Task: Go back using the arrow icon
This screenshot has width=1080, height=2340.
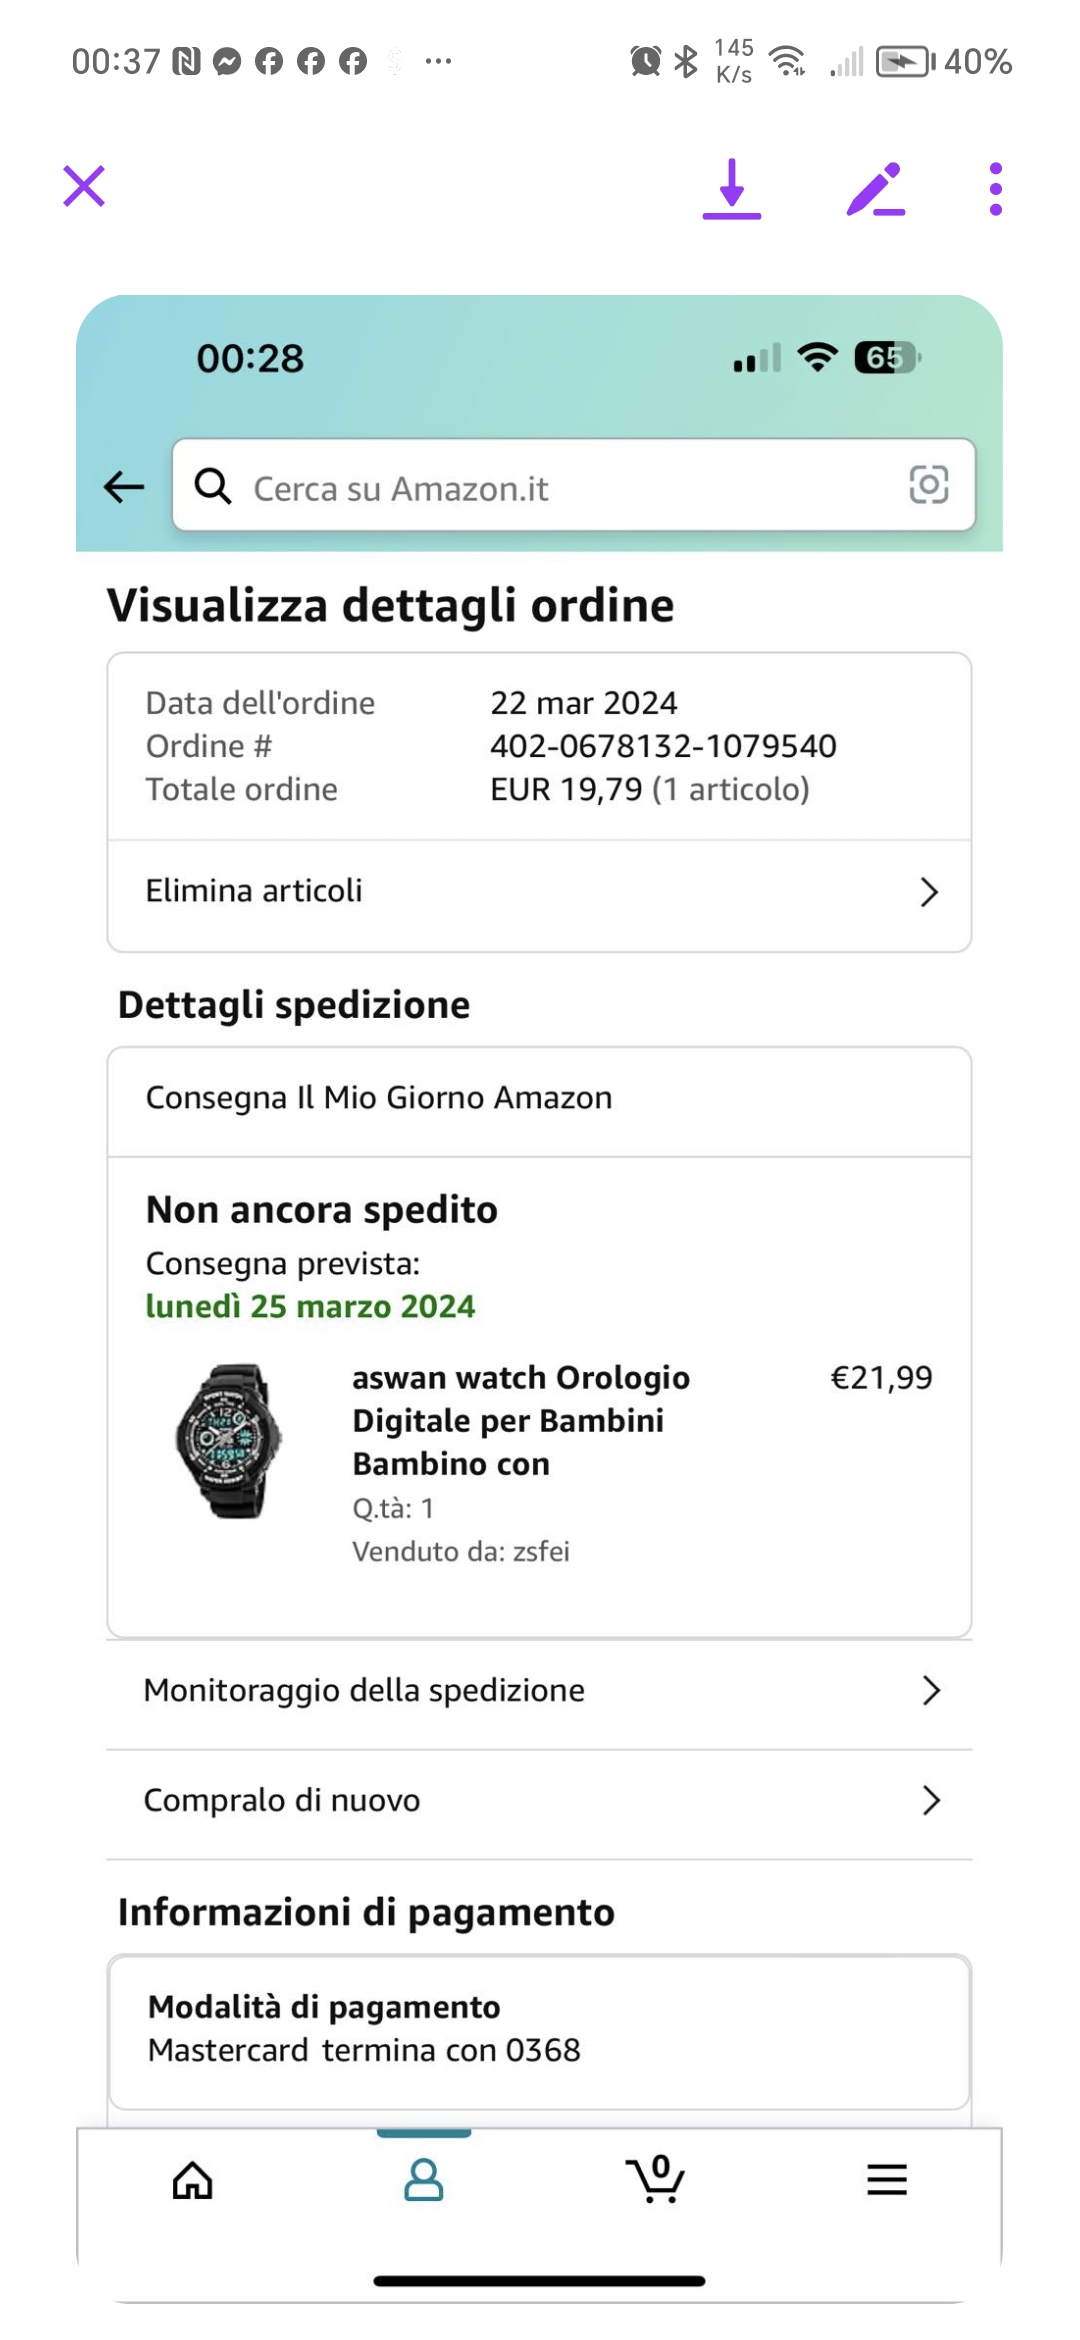Action: click(x=125, y=487)
